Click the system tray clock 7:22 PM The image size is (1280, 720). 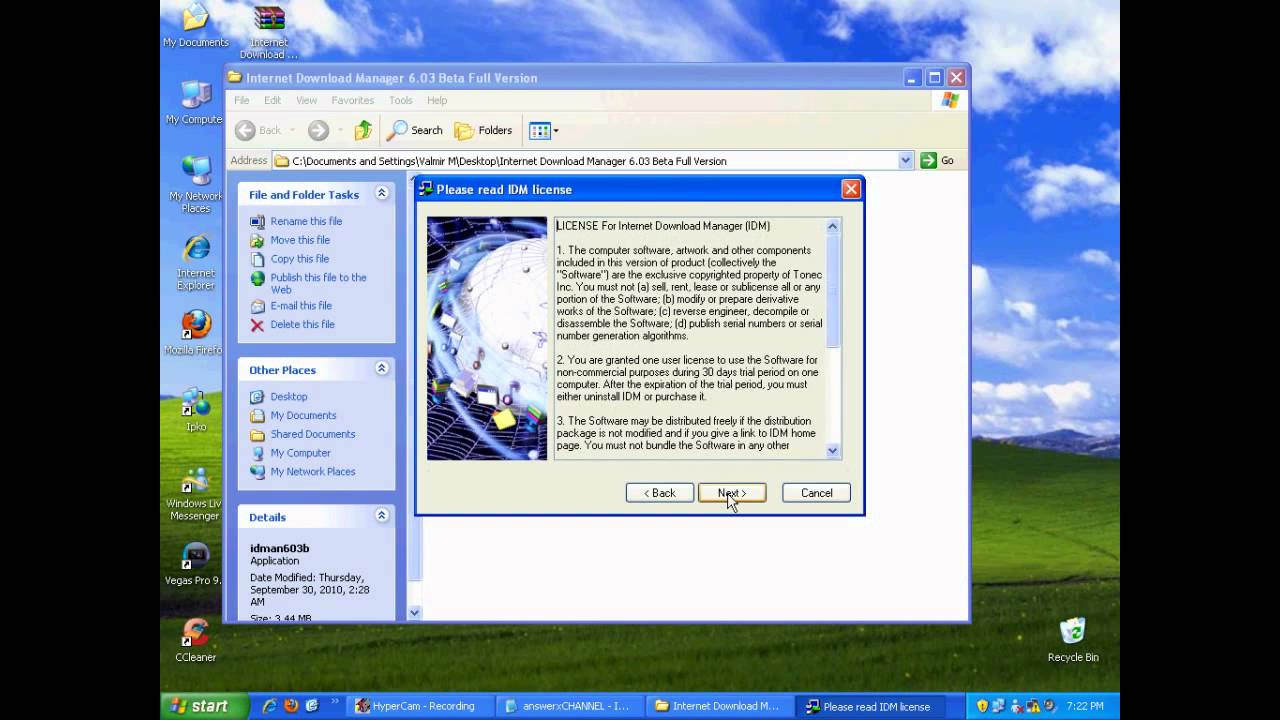tap(1084, 706)
